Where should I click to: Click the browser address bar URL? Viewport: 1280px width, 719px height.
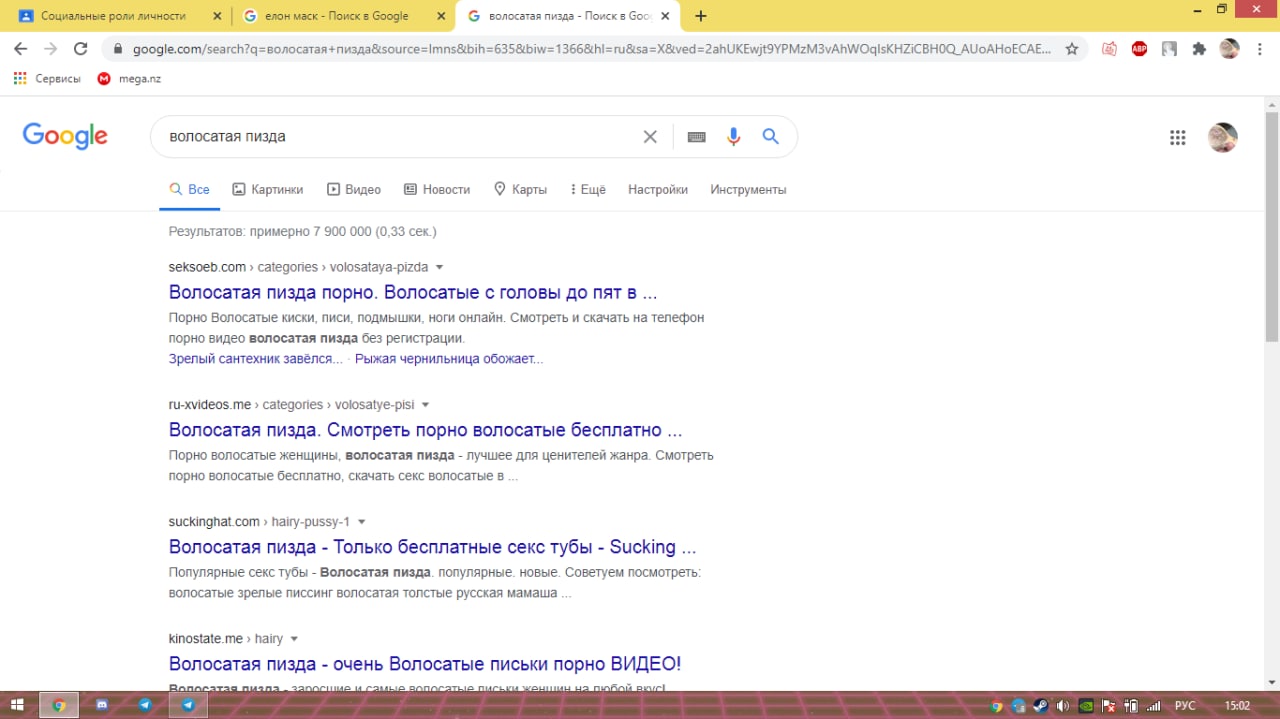pyautogui.click(x=590, y=48)
